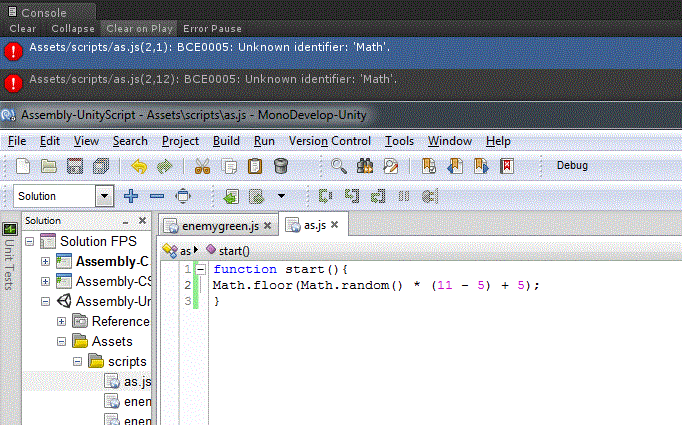This screenshot has height=425, width=682.
Task: Click the Save file floppy icon
Action: pyautogui.click(x=75, y=166)
